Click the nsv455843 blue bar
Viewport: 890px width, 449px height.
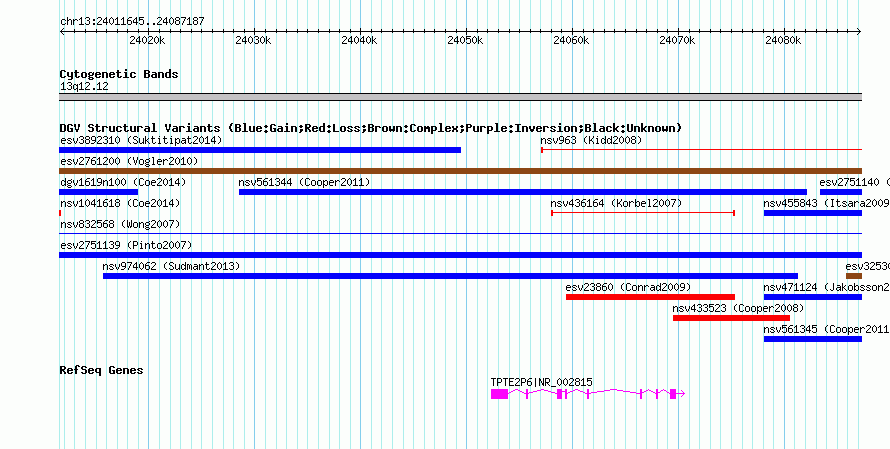click(813, 213)
